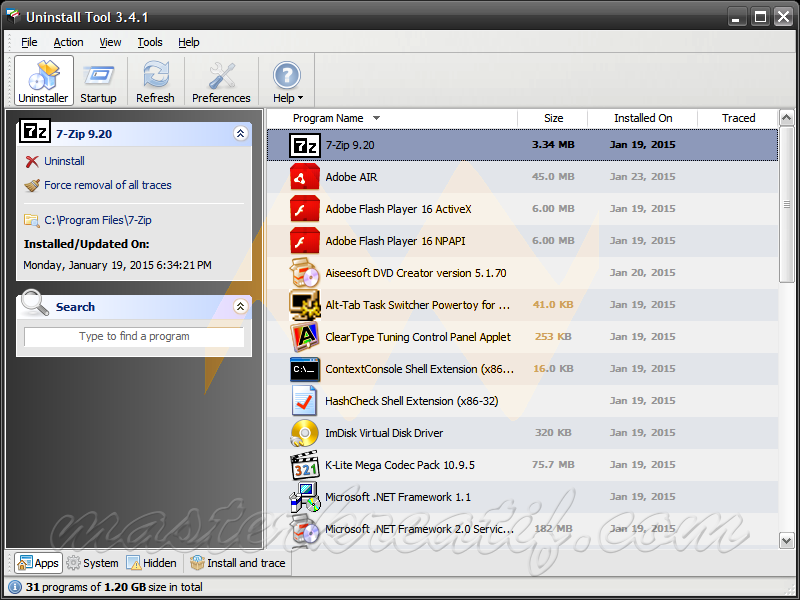Select the Adobe AIR icon

[x=305, y=177]
